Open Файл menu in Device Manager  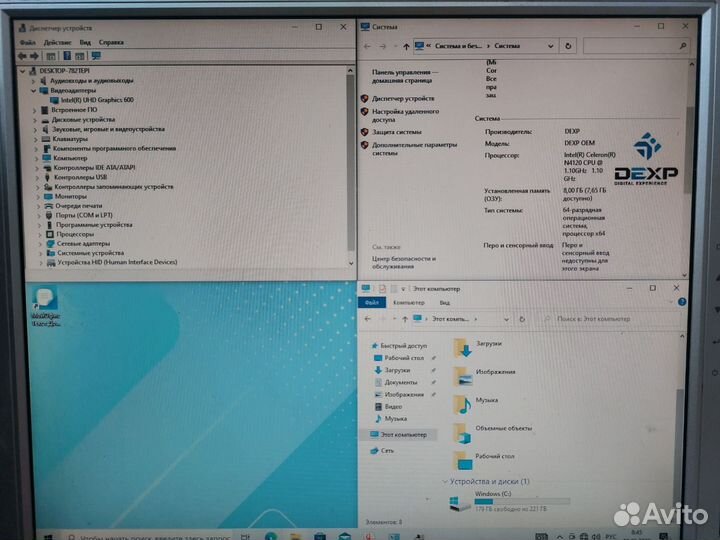[28, 42]
